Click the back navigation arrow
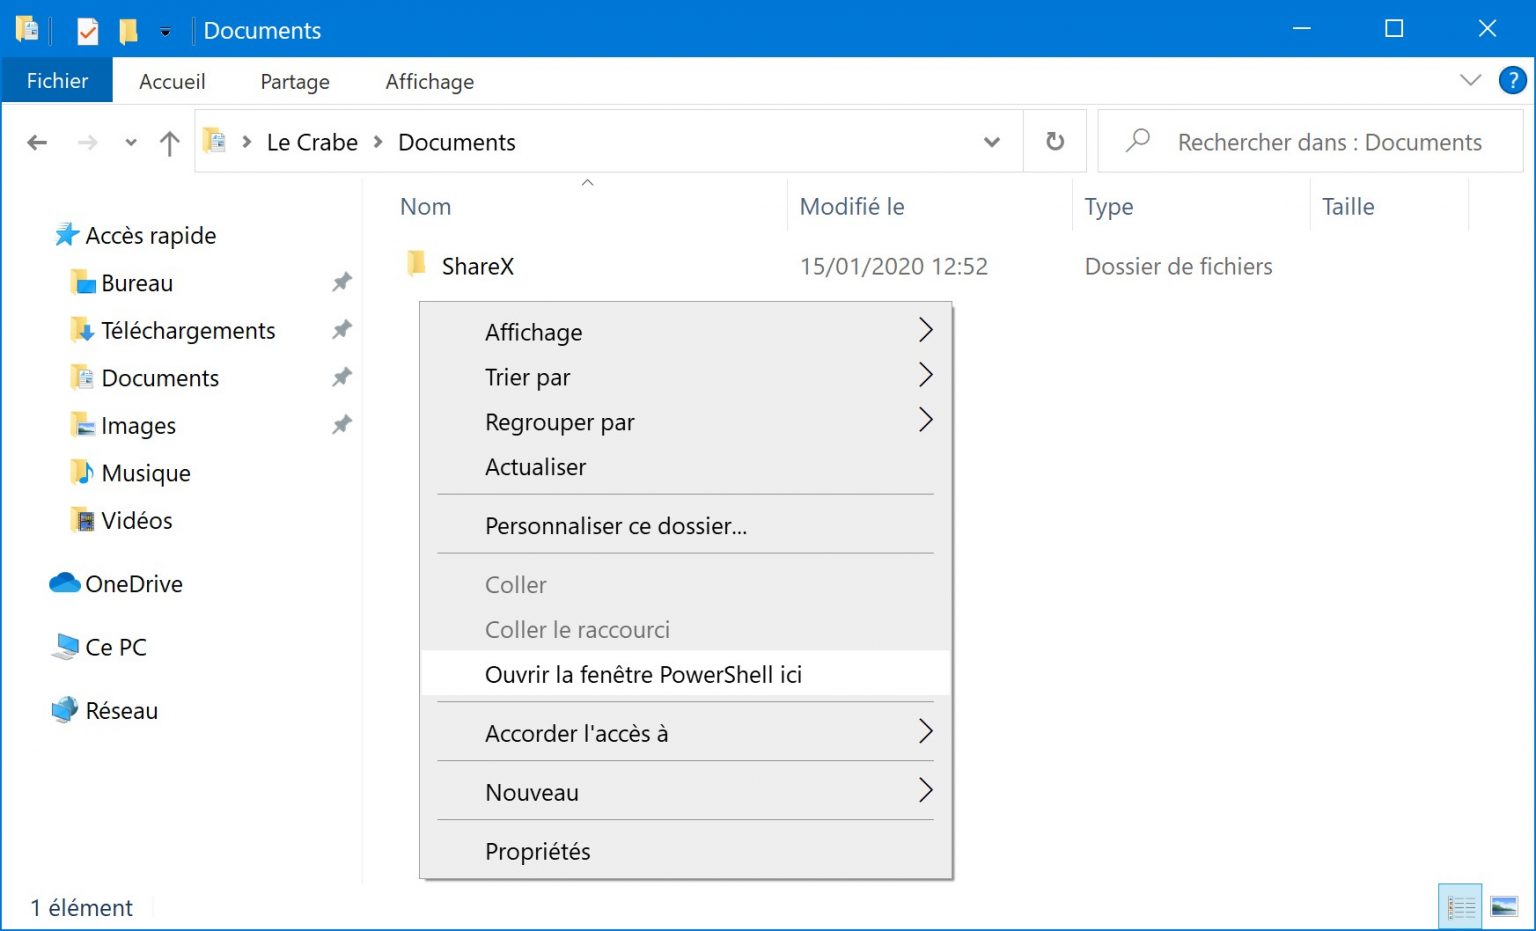The height and width of the screenshot is (931, 1536). pyautogui.click(x=37, y=143)
